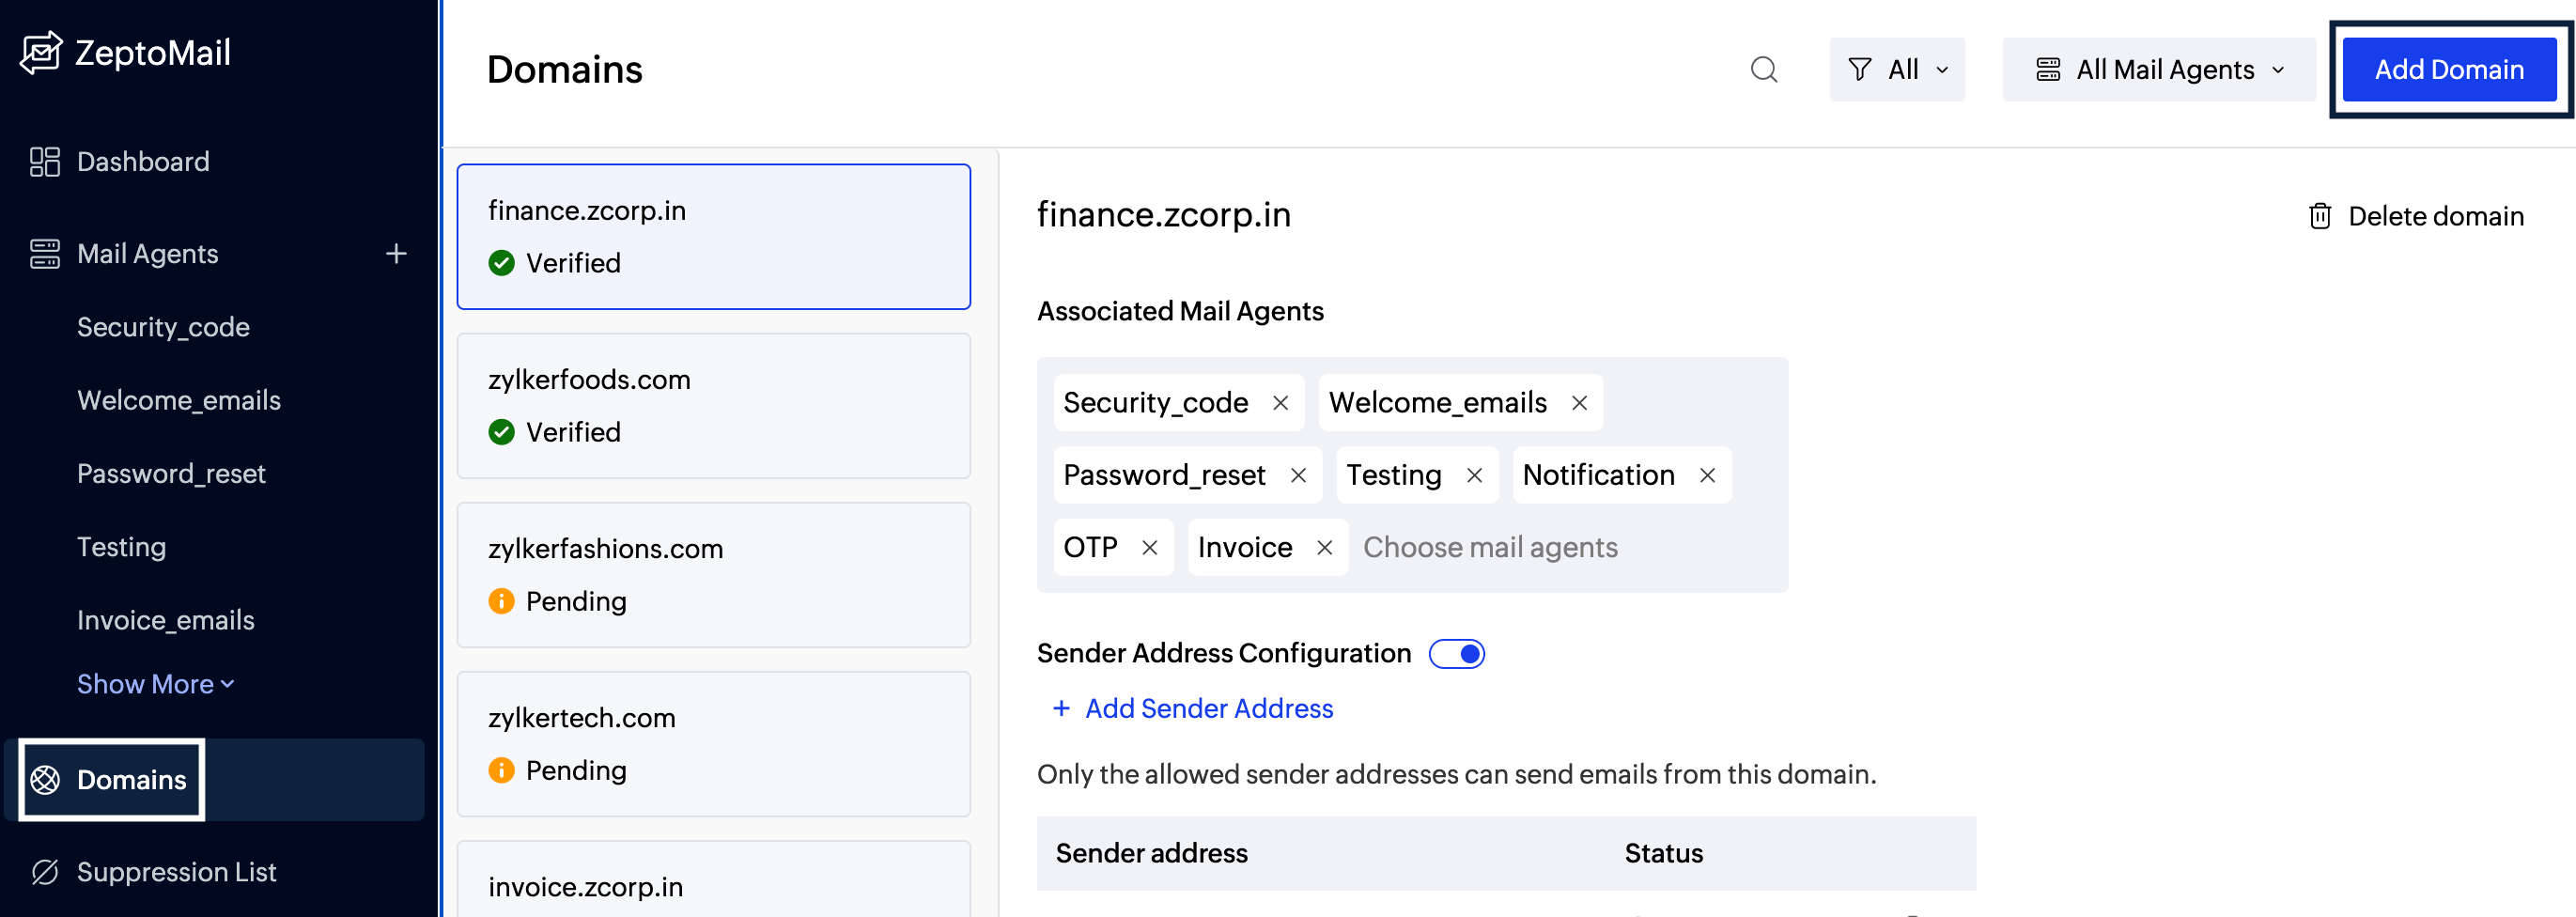Go to Suppression List in sidebar
This screenshot has width=2576, height=917.
click(175, 872)
